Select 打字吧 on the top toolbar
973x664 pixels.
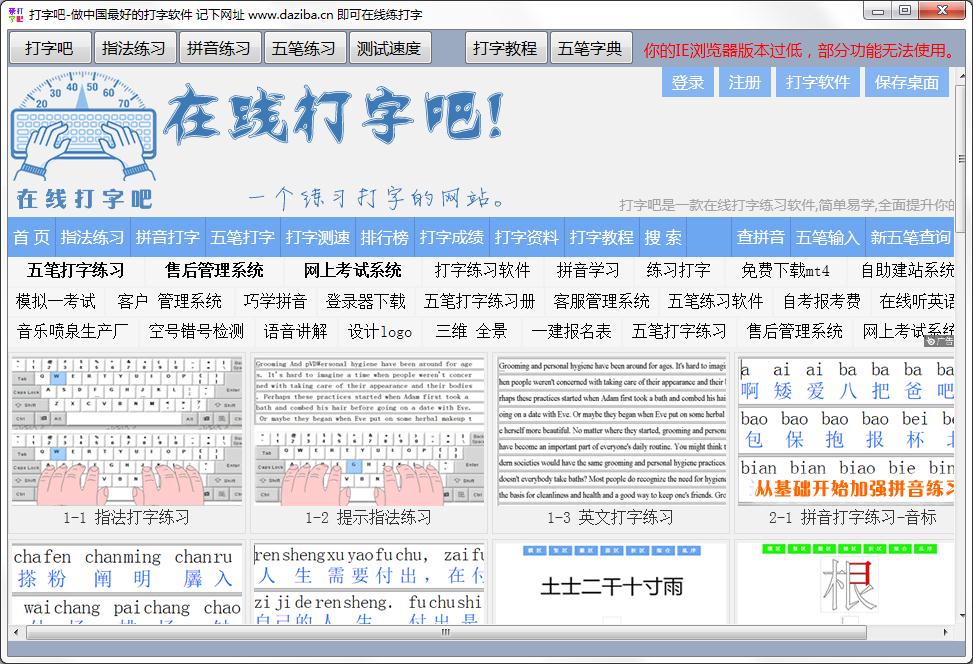point(49,47)
